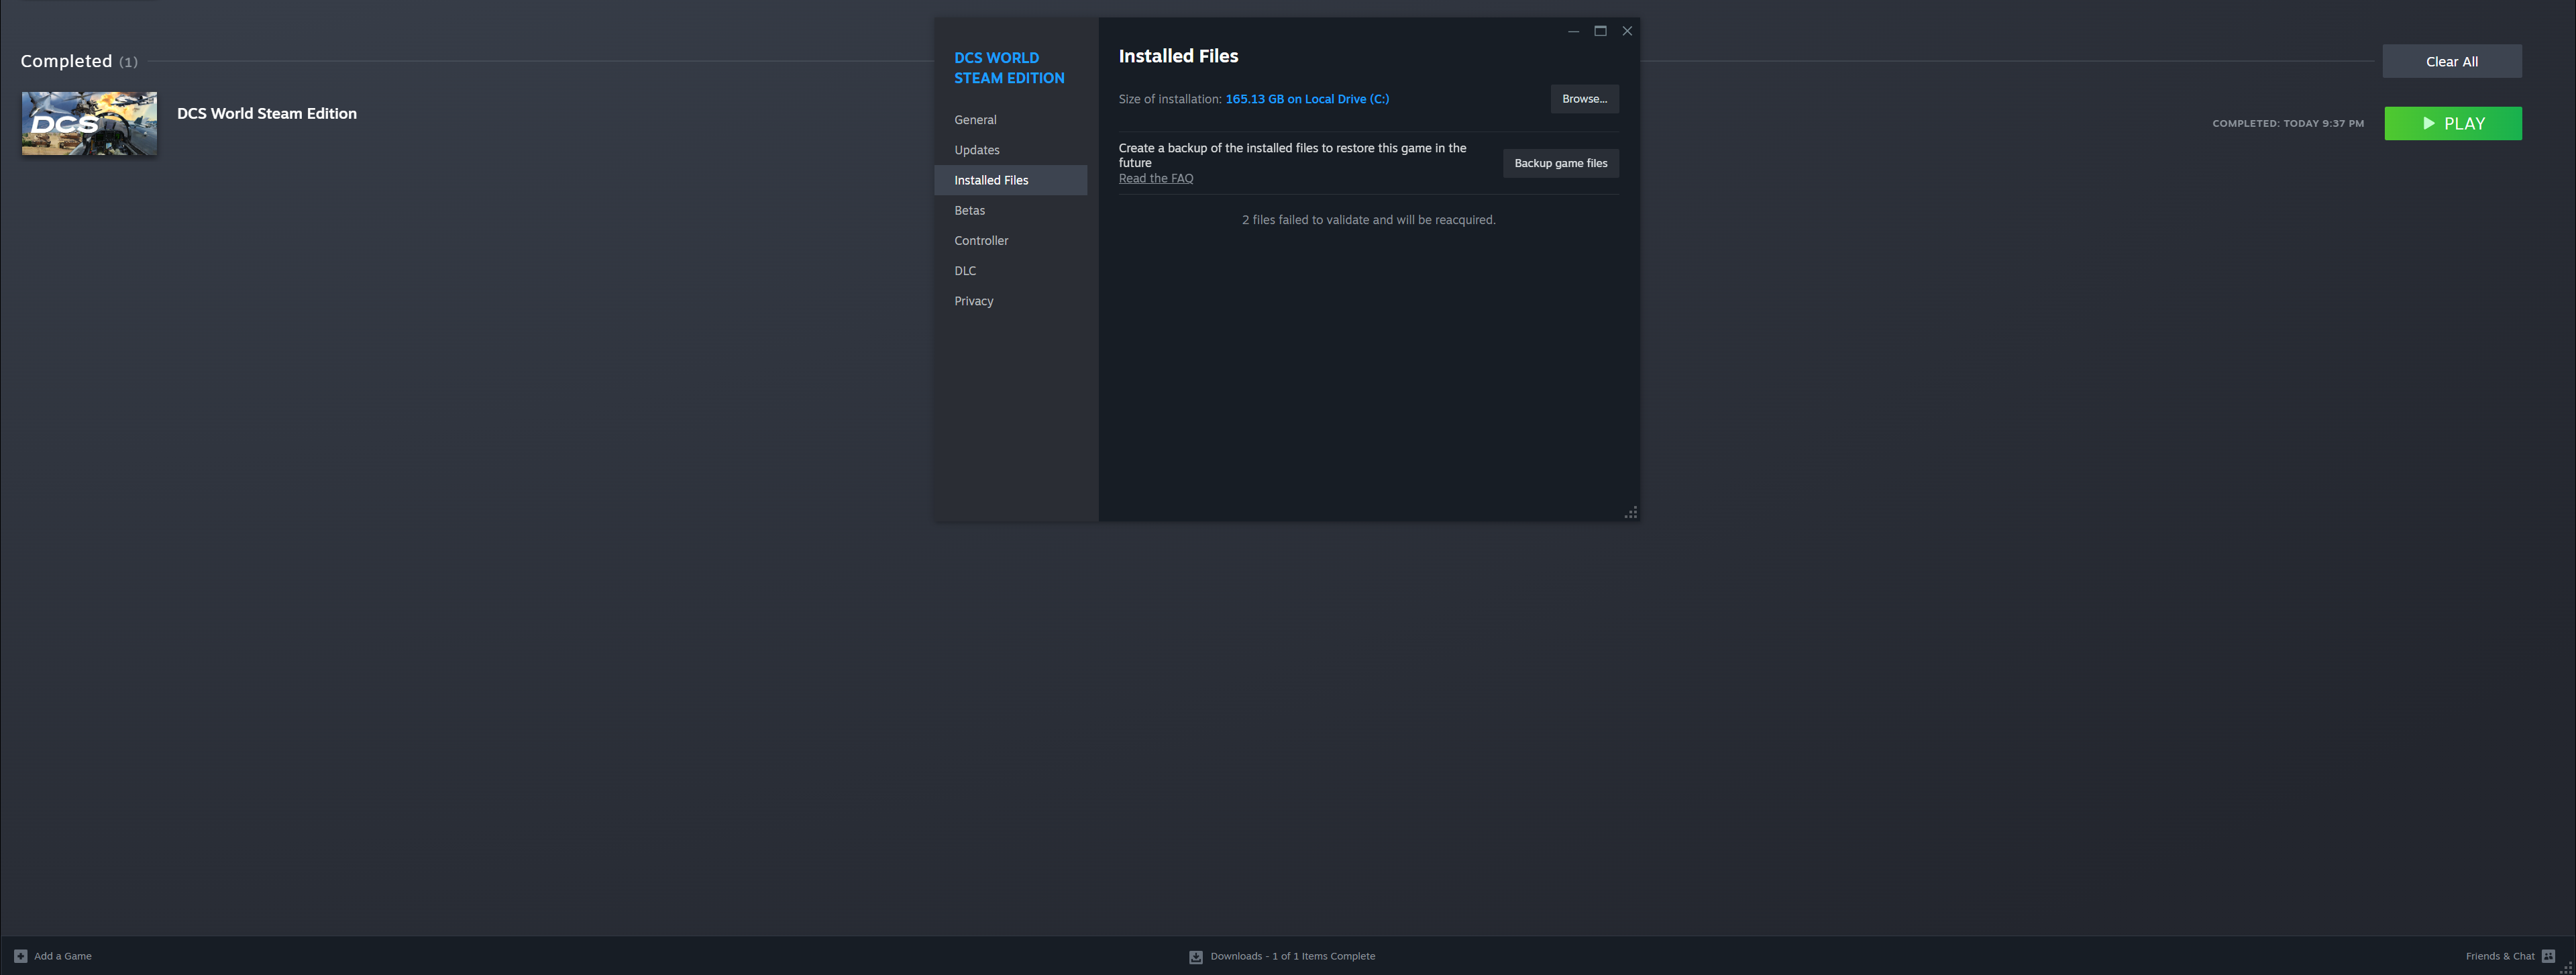Click the Add a Game label
The height and width of the screenshot is (975, 2576).
pos(62,956)
